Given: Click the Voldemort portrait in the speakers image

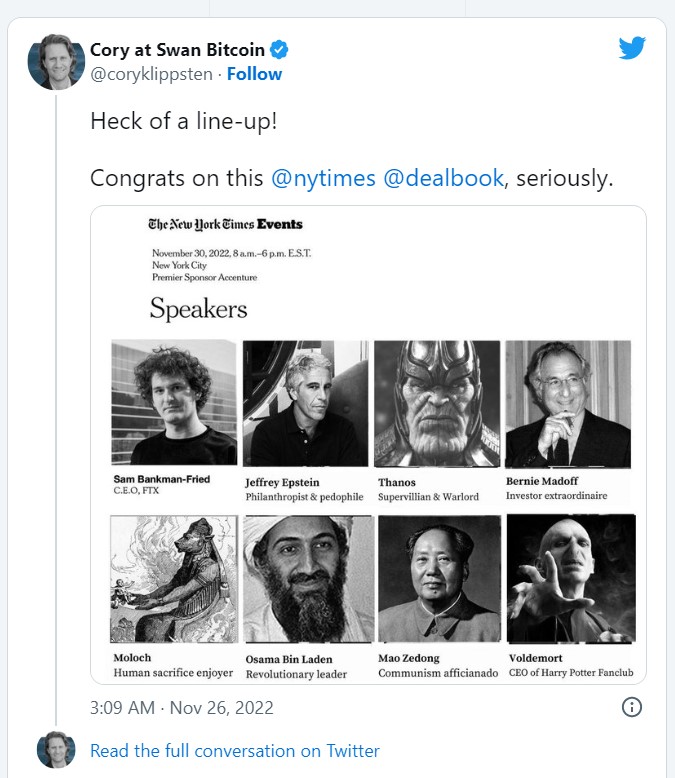Looking at the screenshot, I should coord(571,579).
